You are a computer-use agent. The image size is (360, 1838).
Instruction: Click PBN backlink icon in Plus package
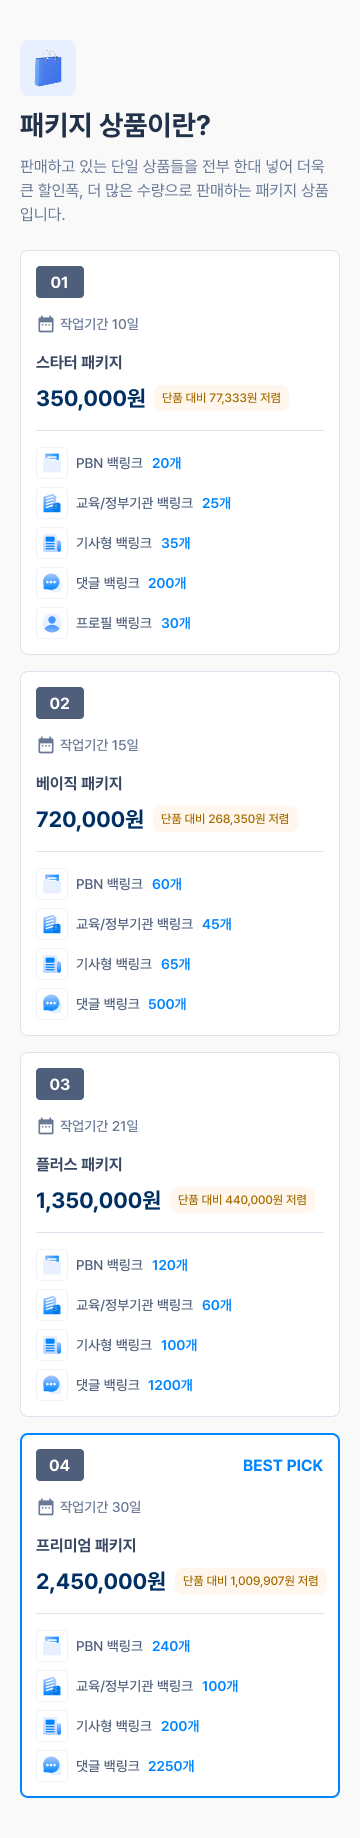(x=52, y=1265)
